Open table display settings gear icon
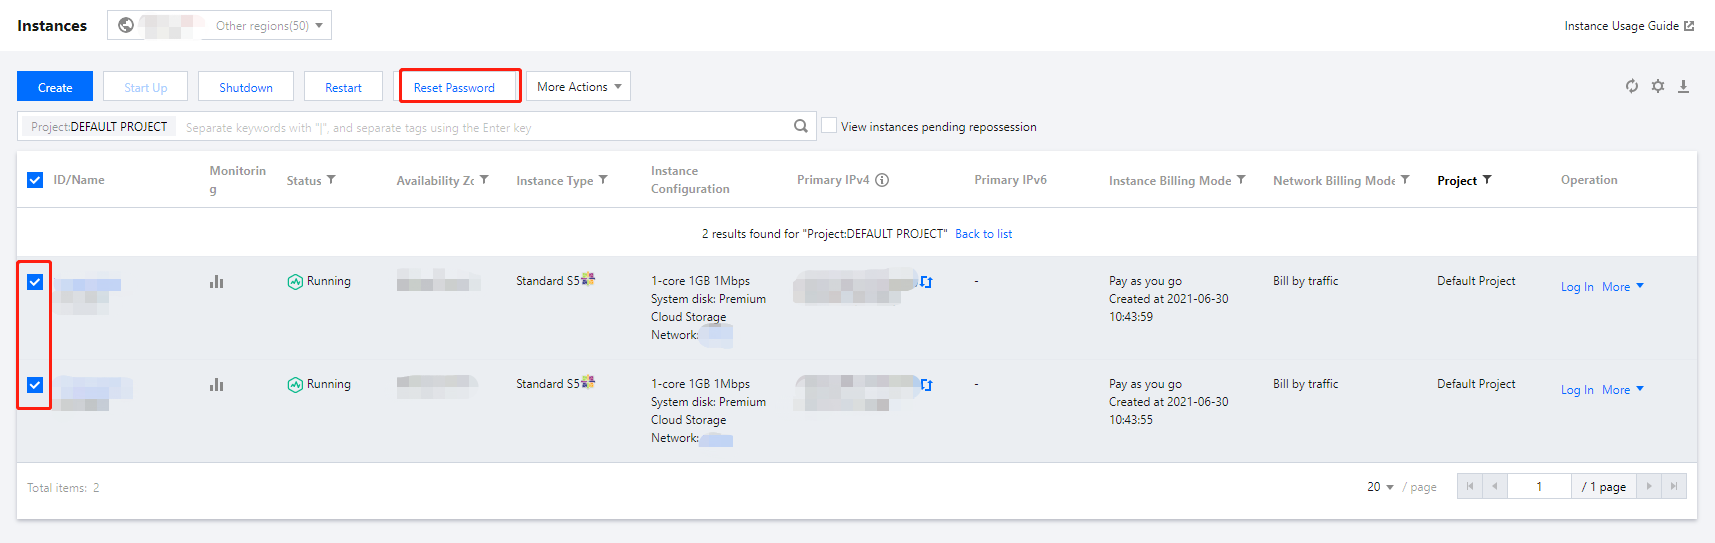Screen dimensions: 1715x543 tap(1658, 86)
